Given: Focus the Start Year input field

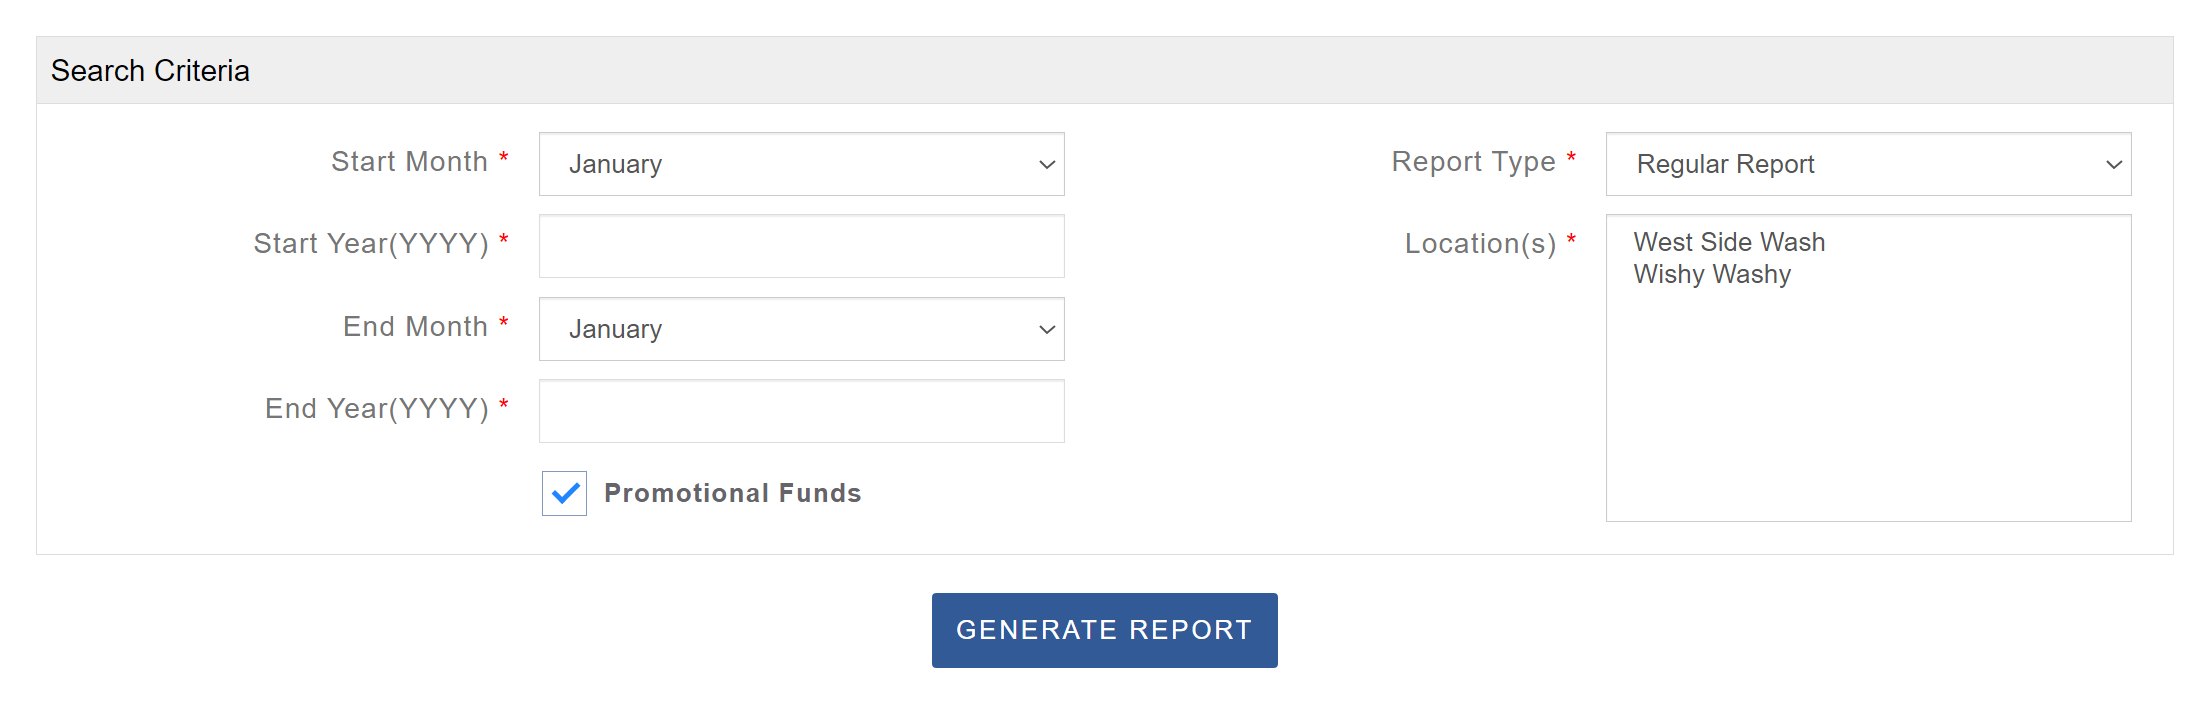Looking at the screenshot, I should coord(801,247).
